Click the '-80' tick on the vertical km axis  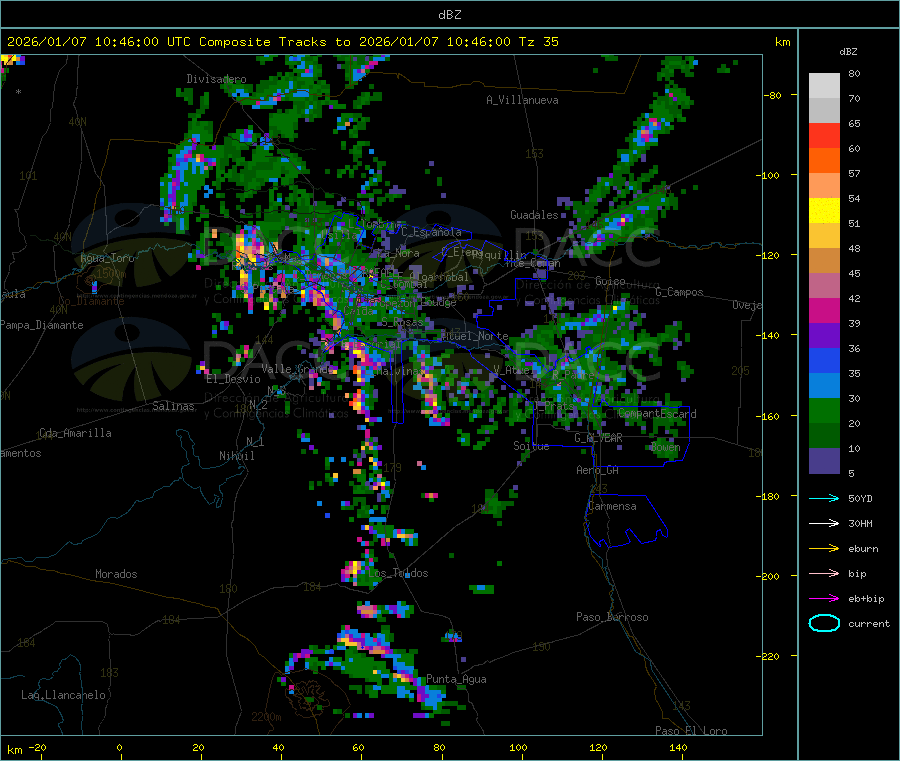point(772,95)
